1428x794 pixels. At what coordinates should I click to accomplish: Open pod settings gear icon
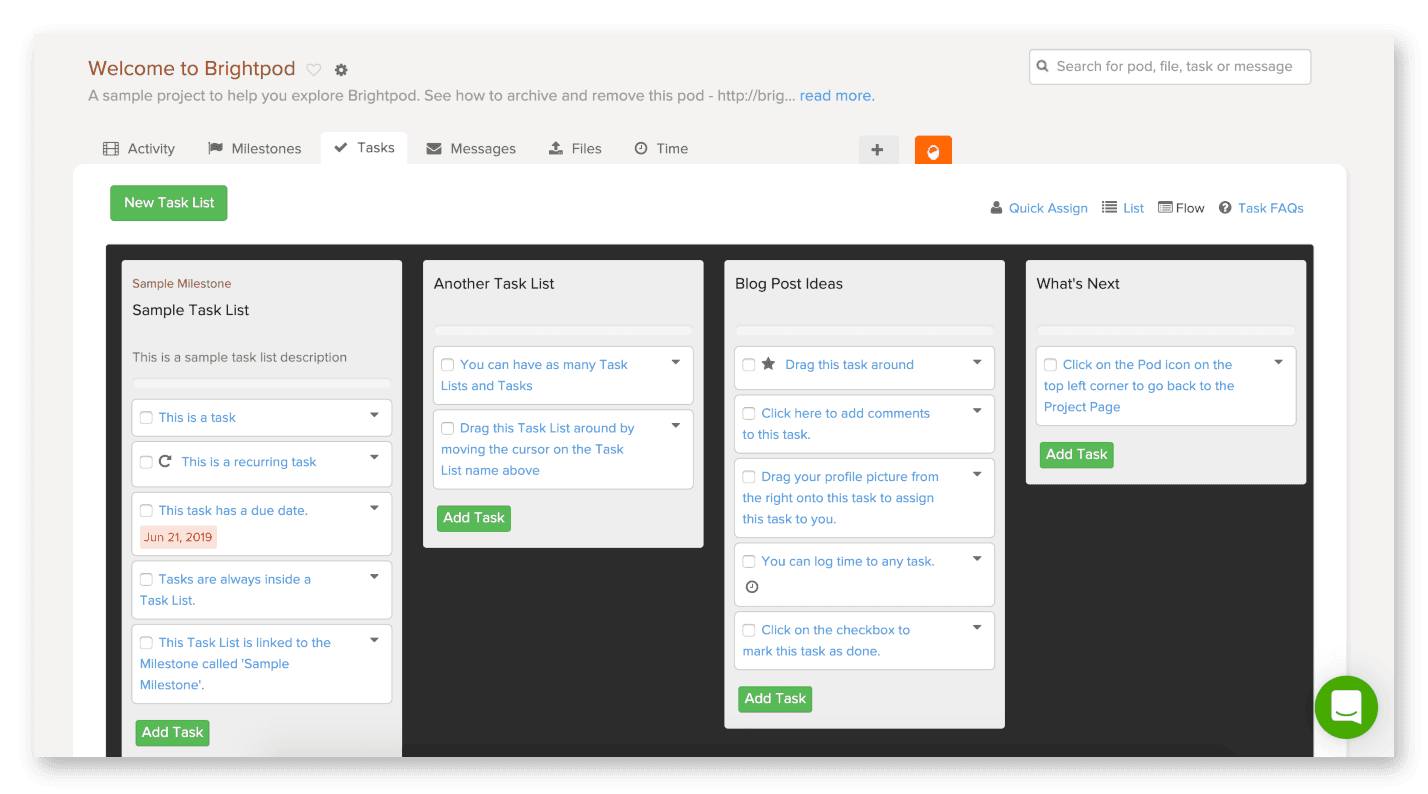[341, 70]
